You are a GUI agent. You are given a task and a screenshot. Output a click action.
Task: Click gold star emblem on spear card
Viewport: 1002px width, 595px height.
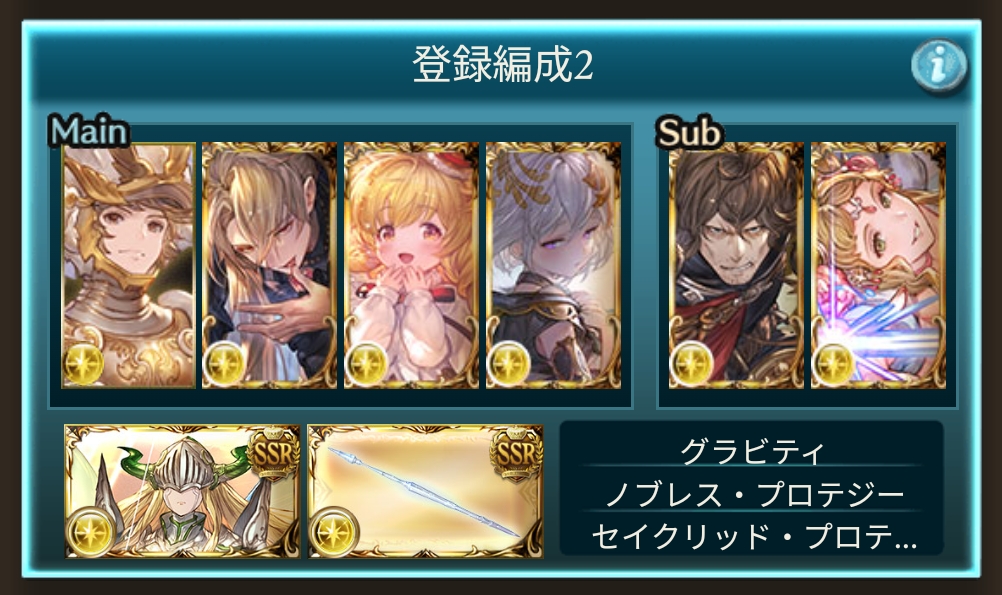(x=334, y=532)
